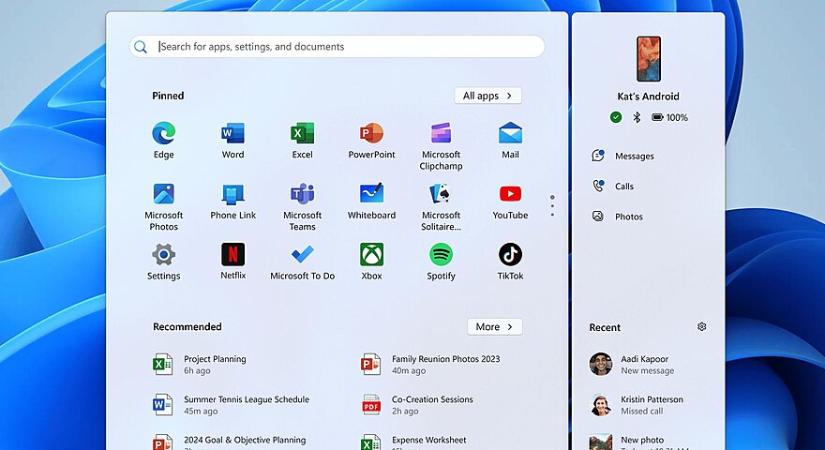Launch the Xbox app
This screenshot has width=825, height=450.
coord(371,262)
